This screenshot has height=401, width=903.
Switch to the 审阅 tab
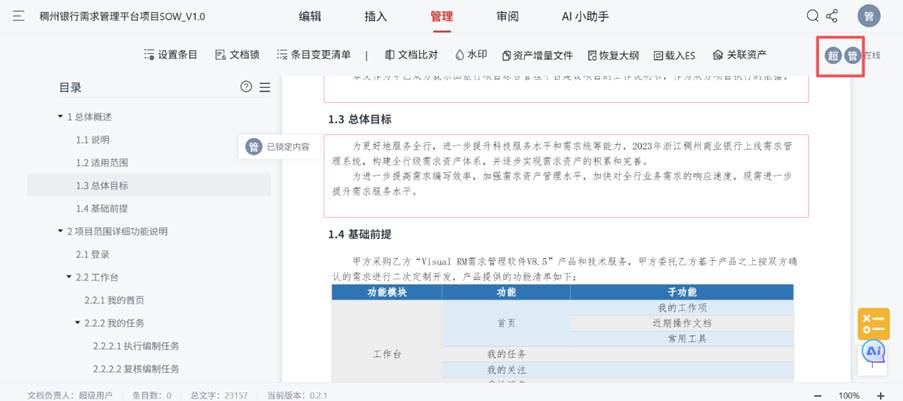tap(507, 16)
